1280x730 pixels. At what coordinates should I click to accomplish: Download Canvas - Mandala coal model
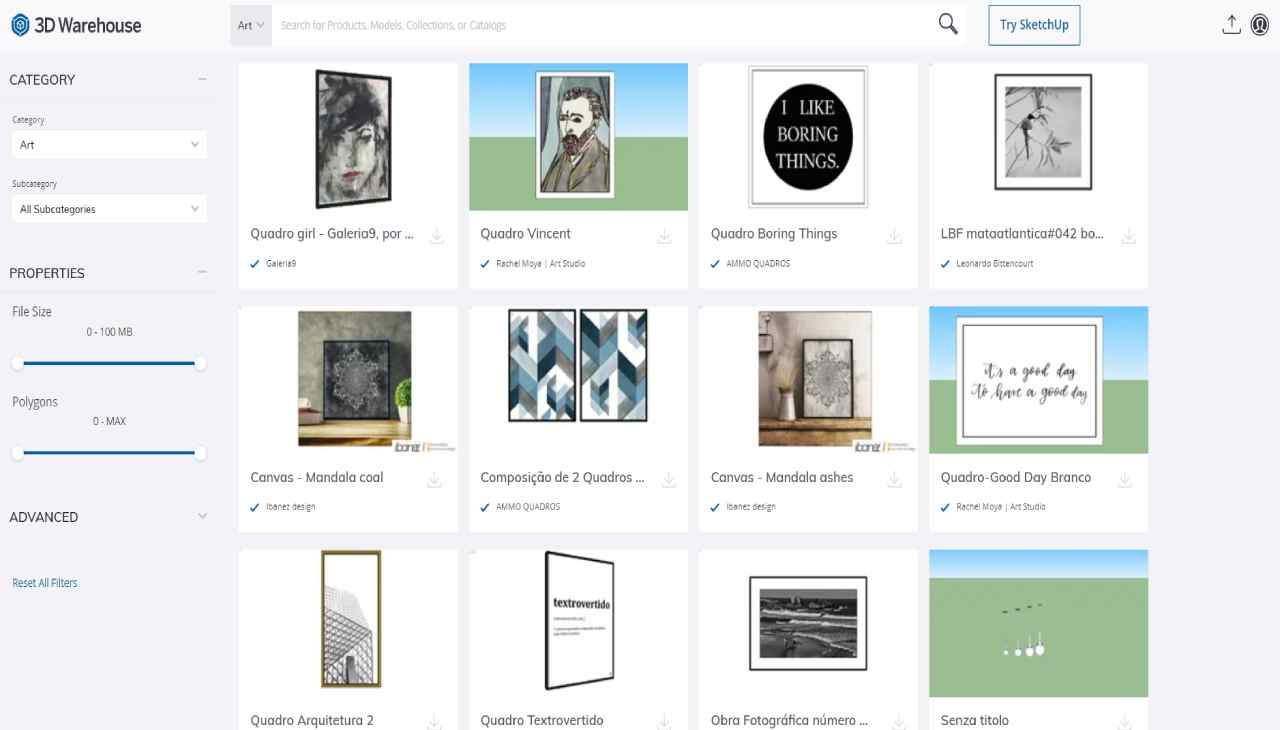point(435,480)
